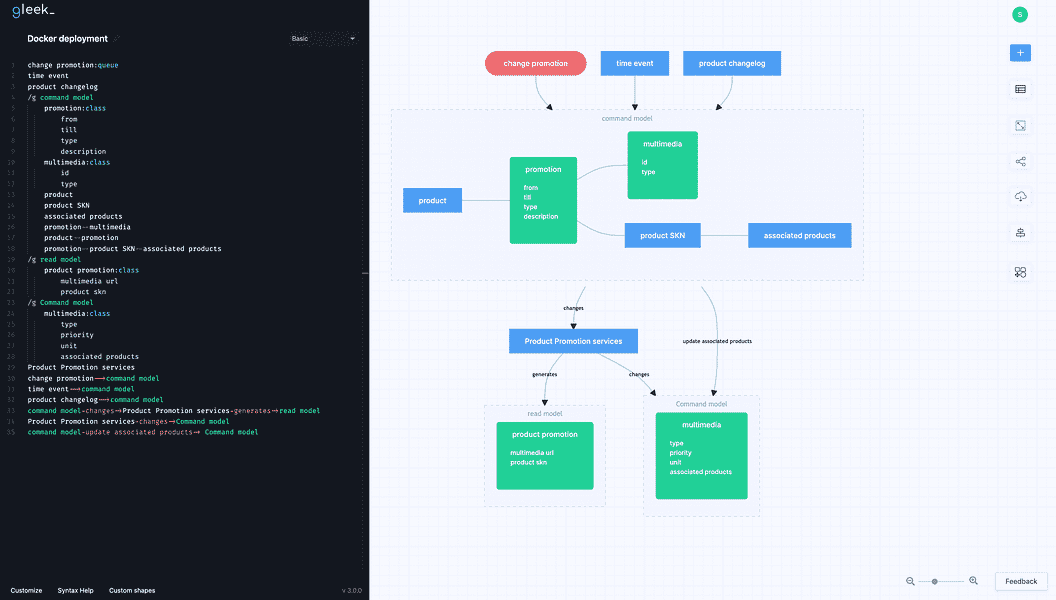Select the image export icon

coord(1020,125)
